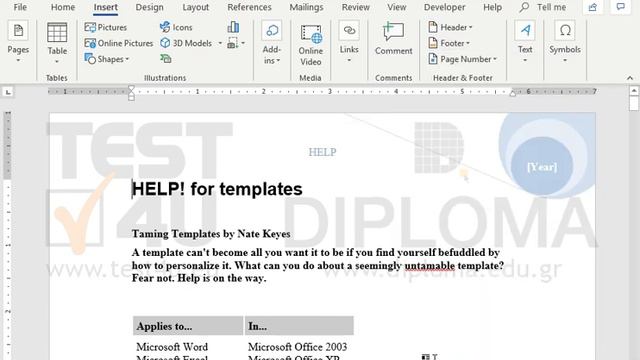Open the Links options
The height and width of the screenshot is (360, 640).
click(x=349, y=42)
